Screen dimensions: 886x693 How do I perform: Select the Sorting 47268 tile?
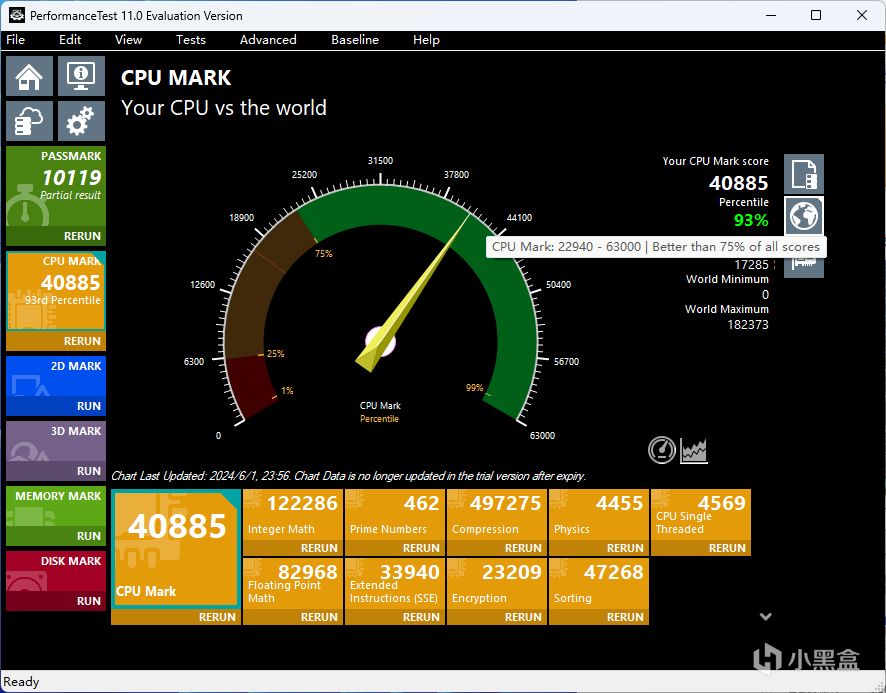coord(599,584)
